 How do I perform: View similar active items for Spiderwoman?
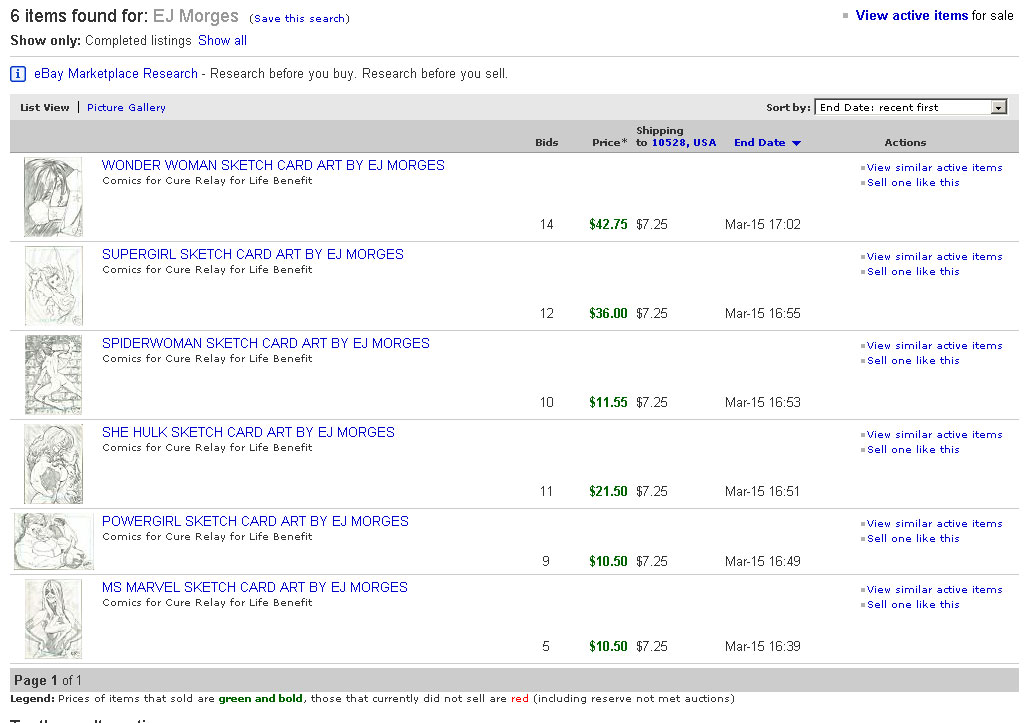pyautogui.click(x=934, y=345)
